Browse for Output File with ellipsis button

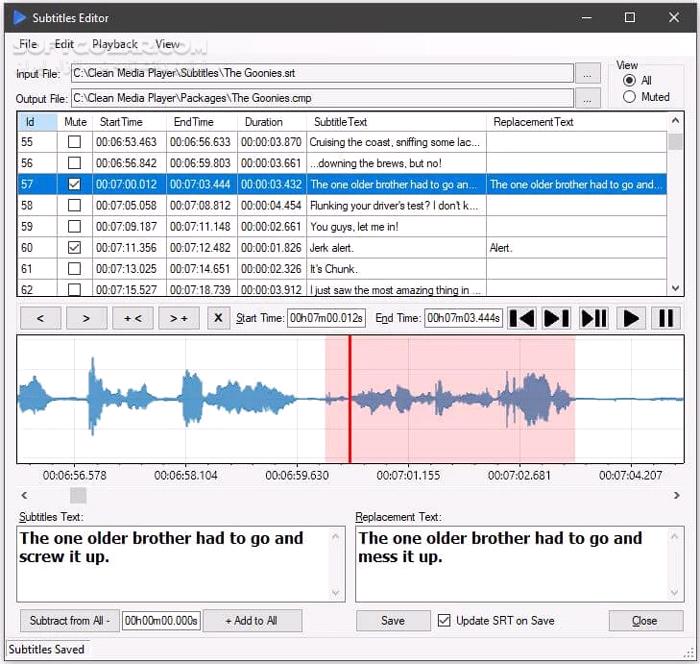pyautogui.click(x=589, y=98)
